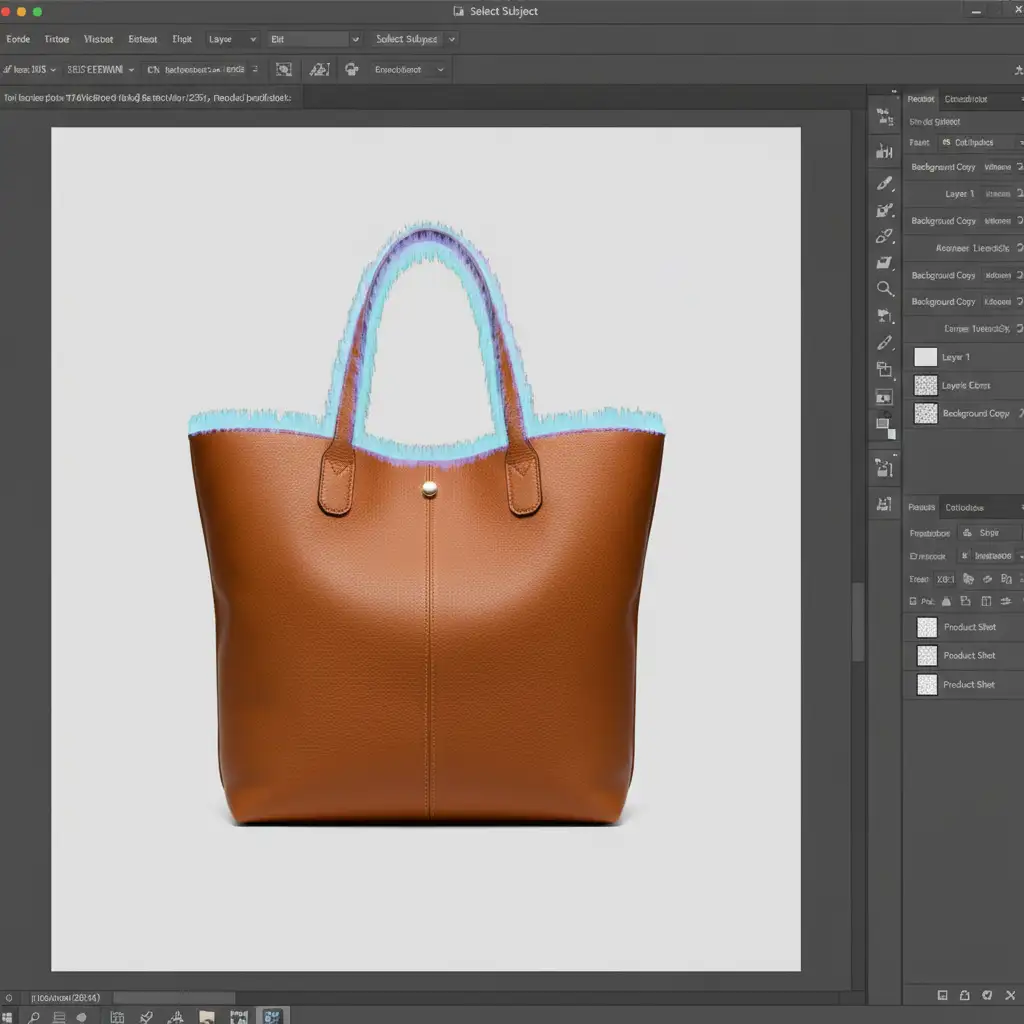Click the foreground/background color swatch in toolbar
The image size is (1024, 1024).
[884, 423]
